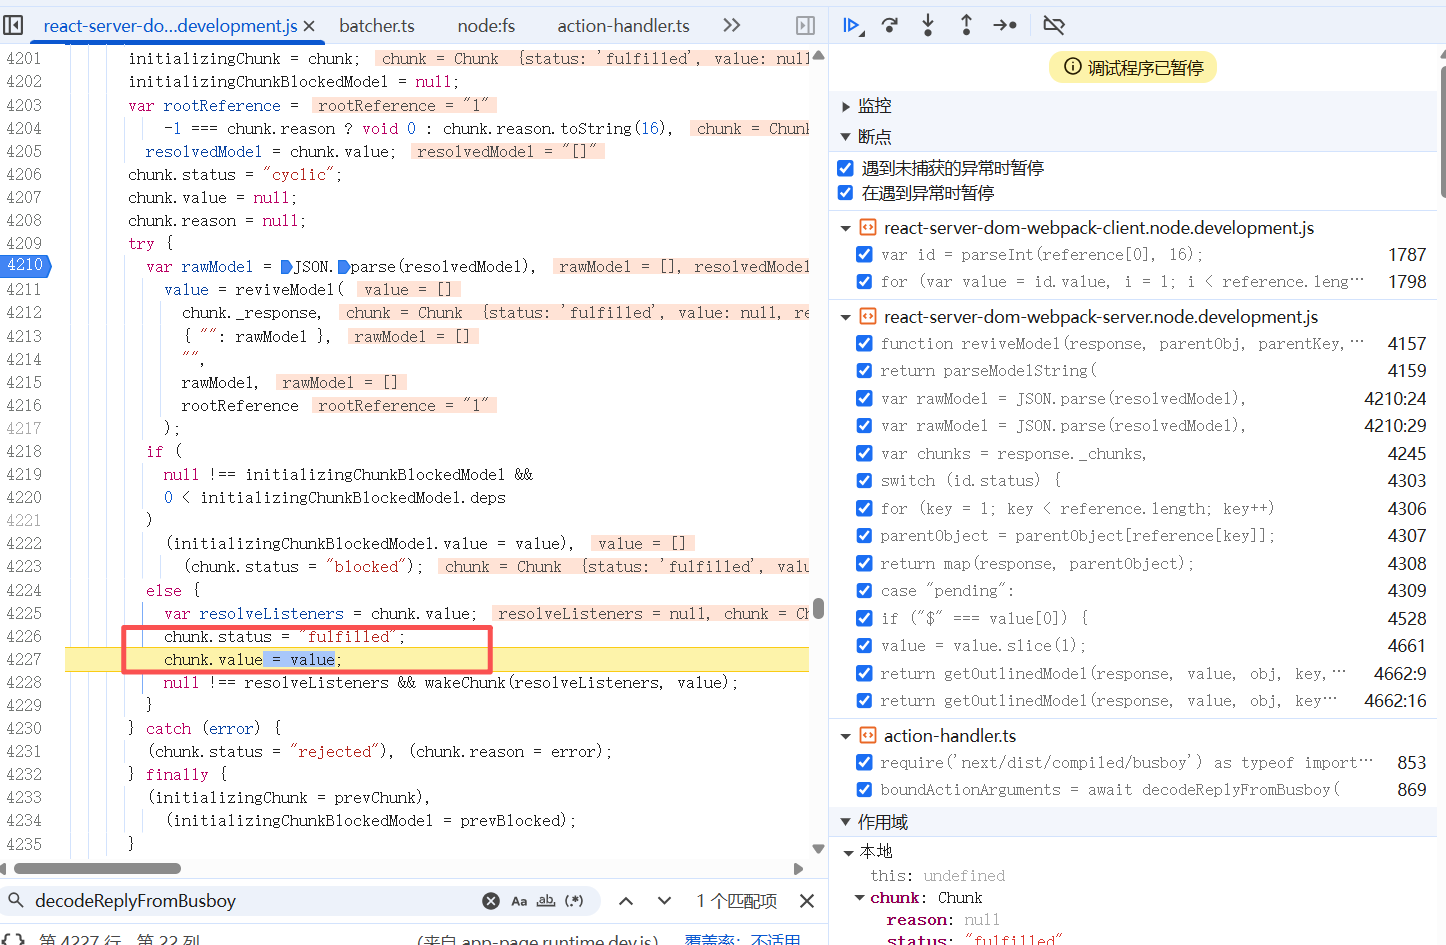The height and width of the screenshot is (945, 1446).
Task: Switch to batcher.ts tab
Action: [377, 26]
